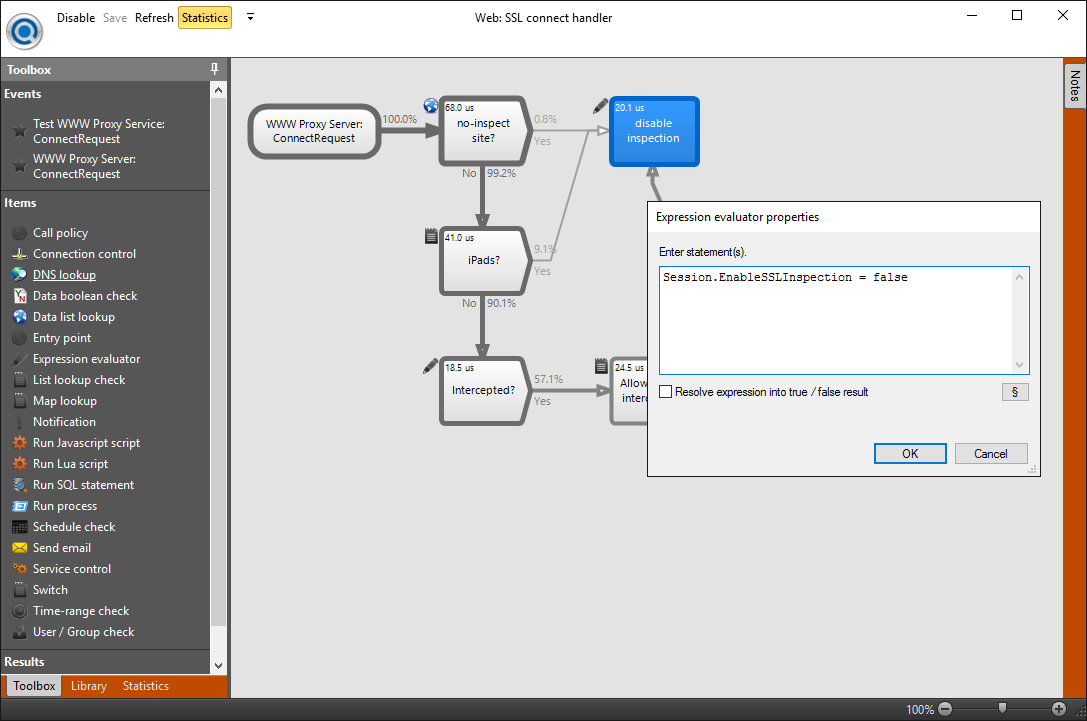
Task: Adjust the zoom slider handle
Action: click(1002, 708)
